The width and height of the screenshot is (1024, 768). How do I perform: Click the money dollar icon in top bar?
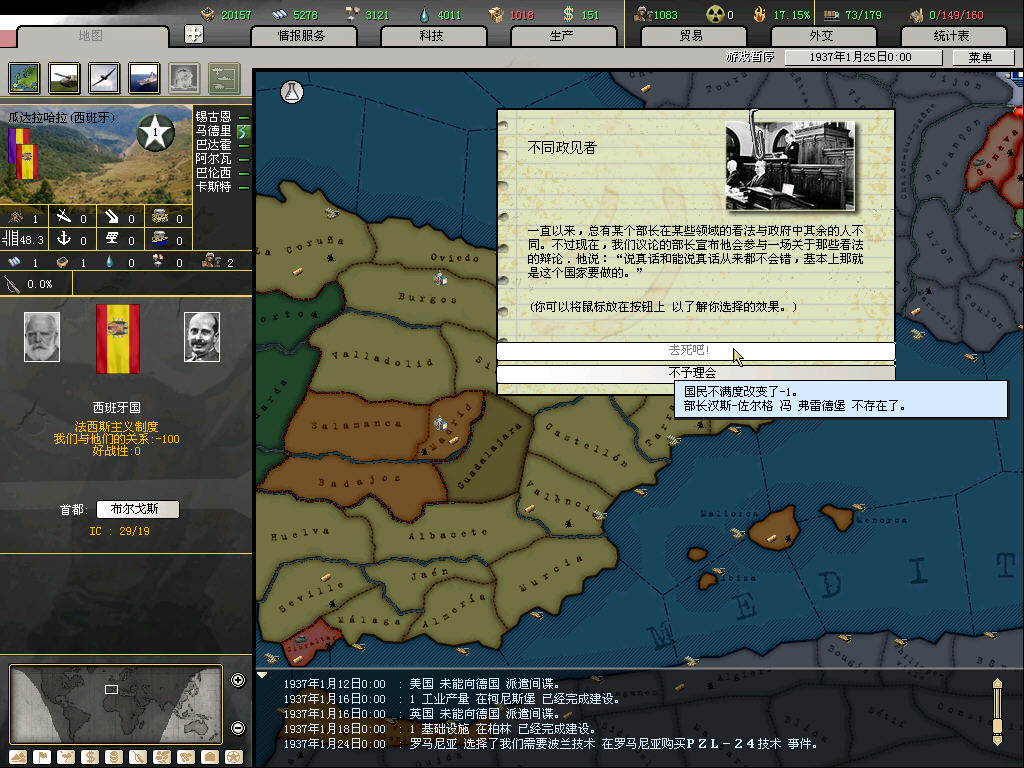click(569, 14)
